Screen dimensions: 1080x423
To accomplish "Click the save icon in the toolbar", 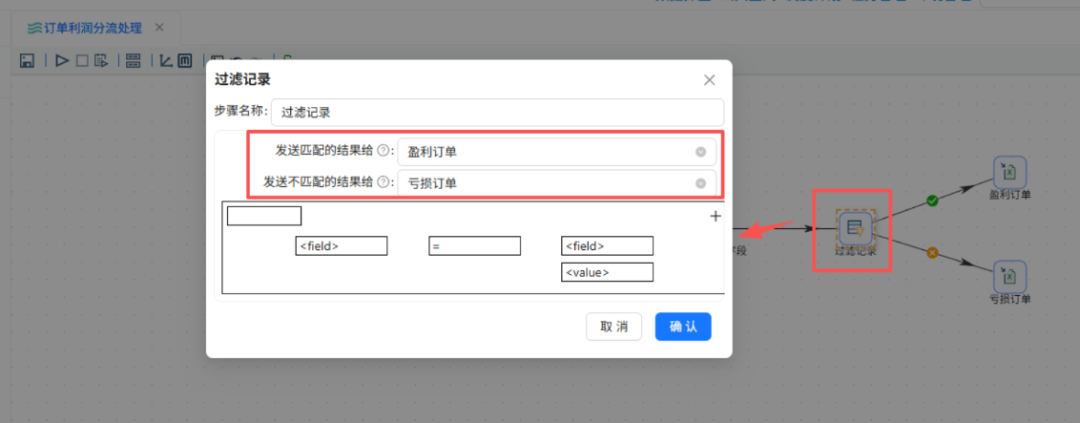I will pyautogui.click(x=28, y=61).
